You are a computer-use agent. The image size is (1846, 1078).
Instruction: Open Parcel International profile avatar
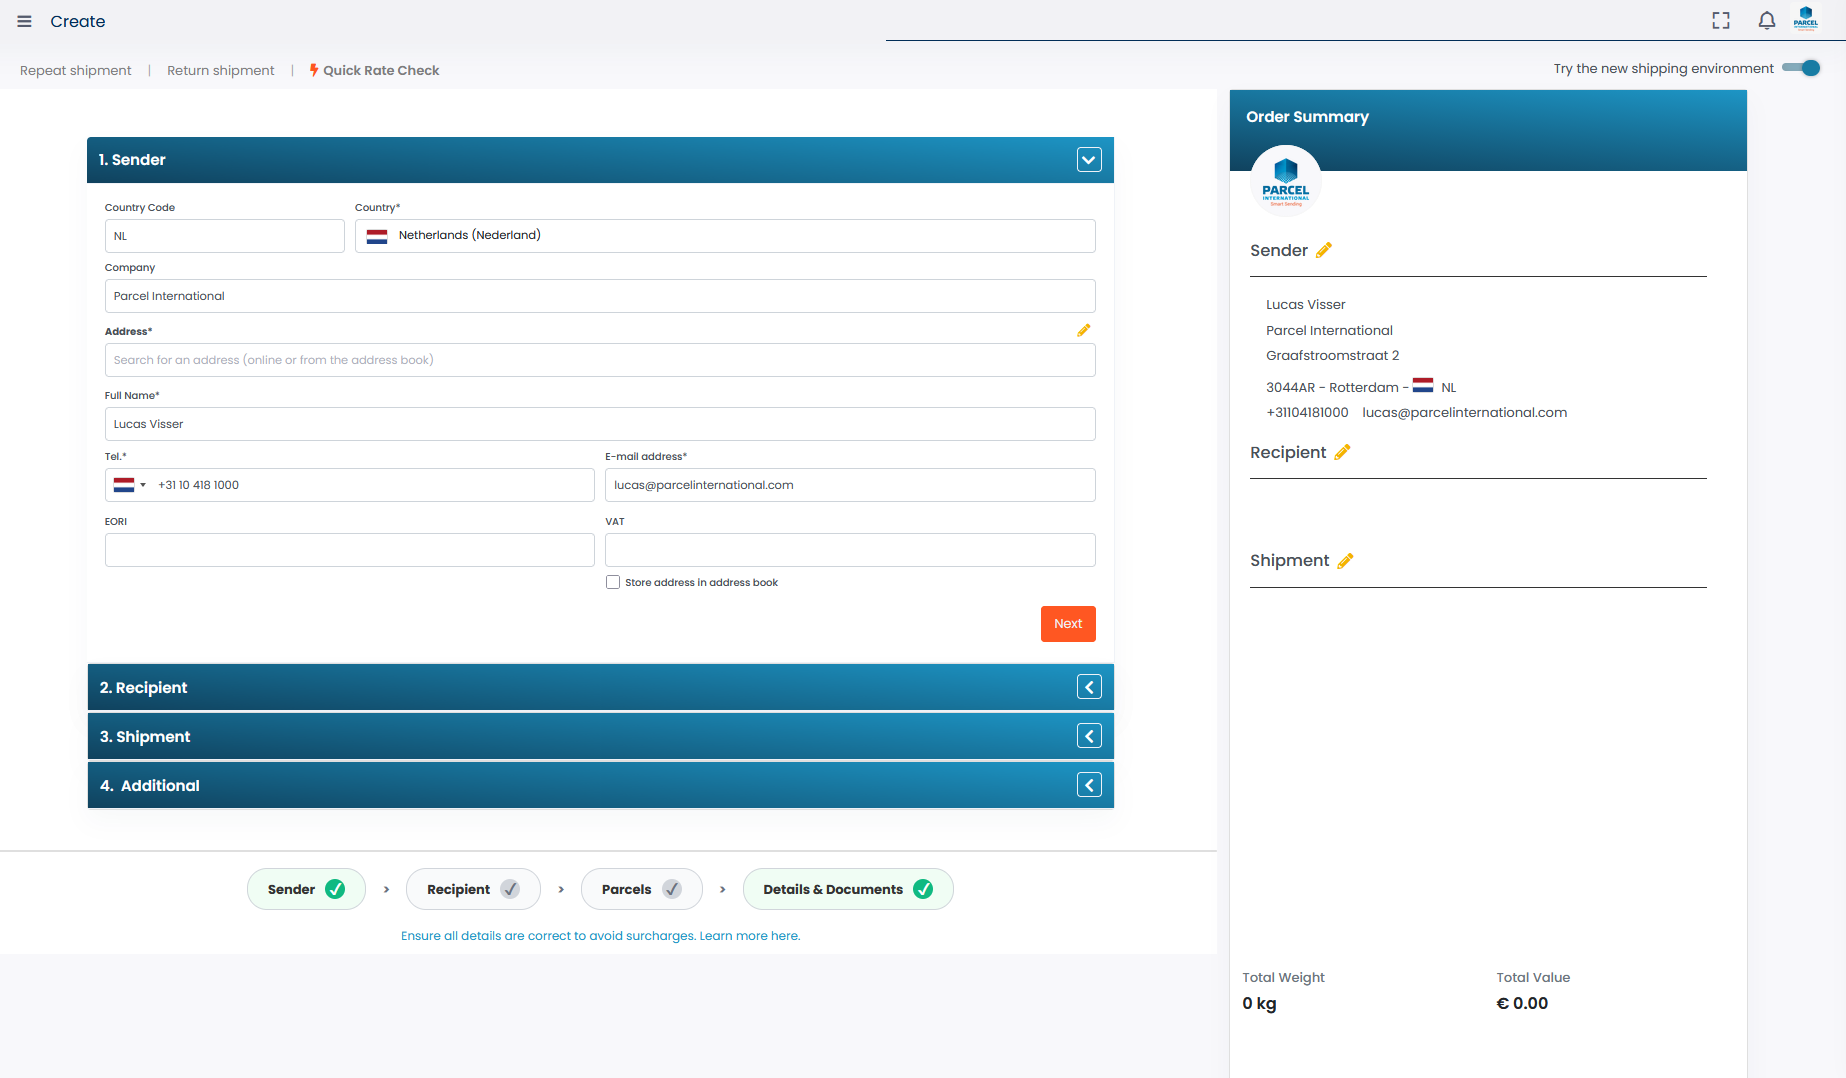(1805, 19)
